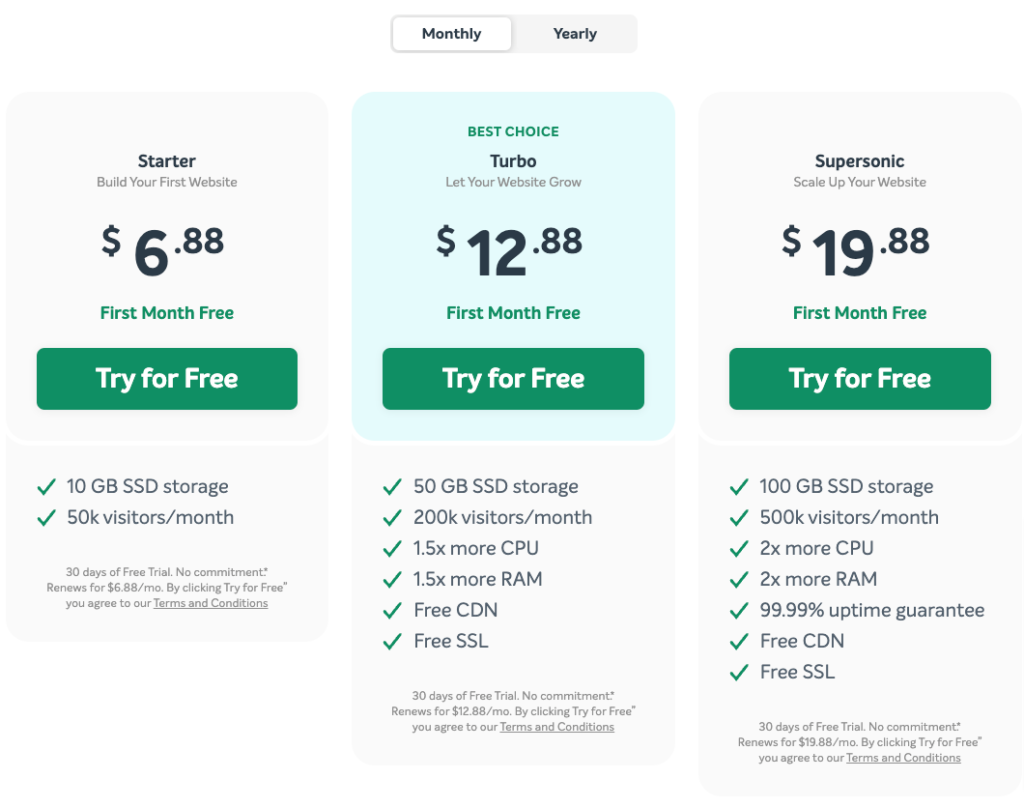This screenshot has height=808, width=1024.
Task: Click checkmark icon beside 10 GB SSD storage
Action: point(46,487)
